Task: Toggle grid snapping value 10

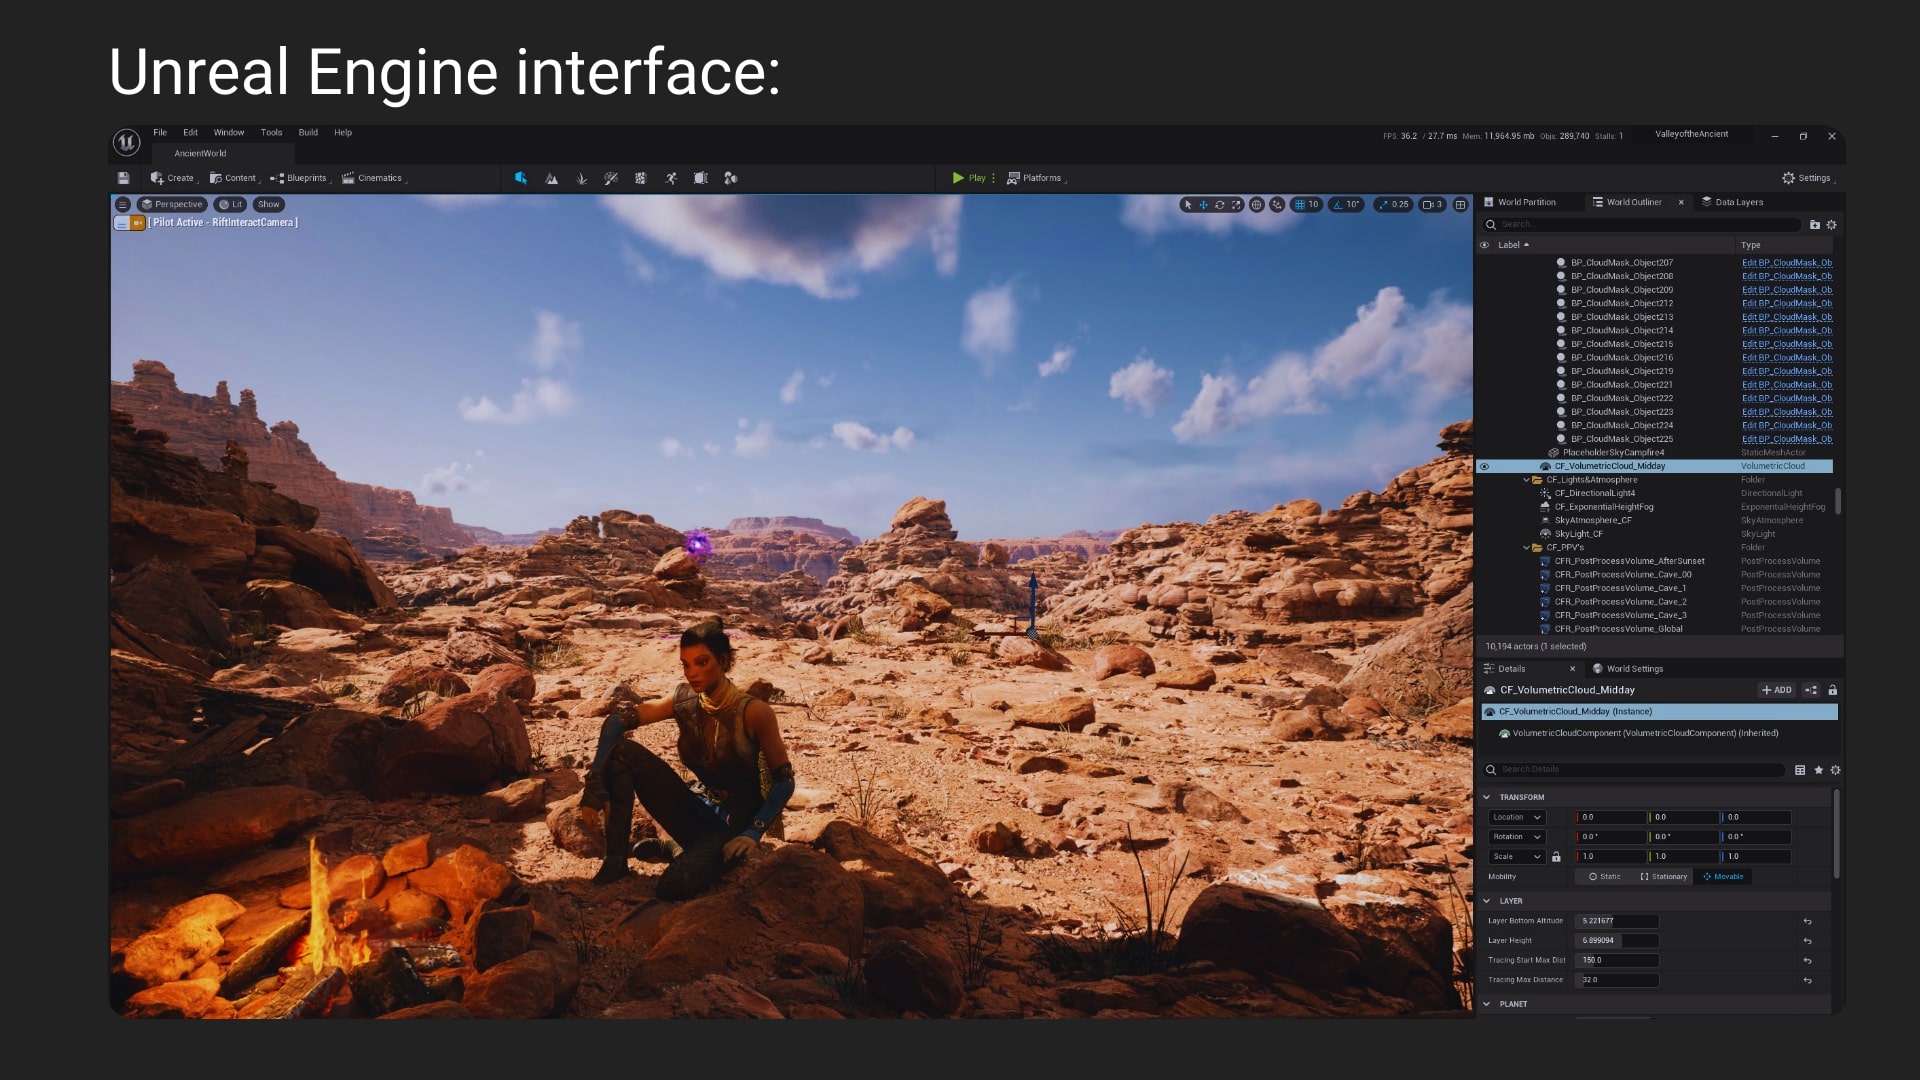Action: coord(1307,204)
